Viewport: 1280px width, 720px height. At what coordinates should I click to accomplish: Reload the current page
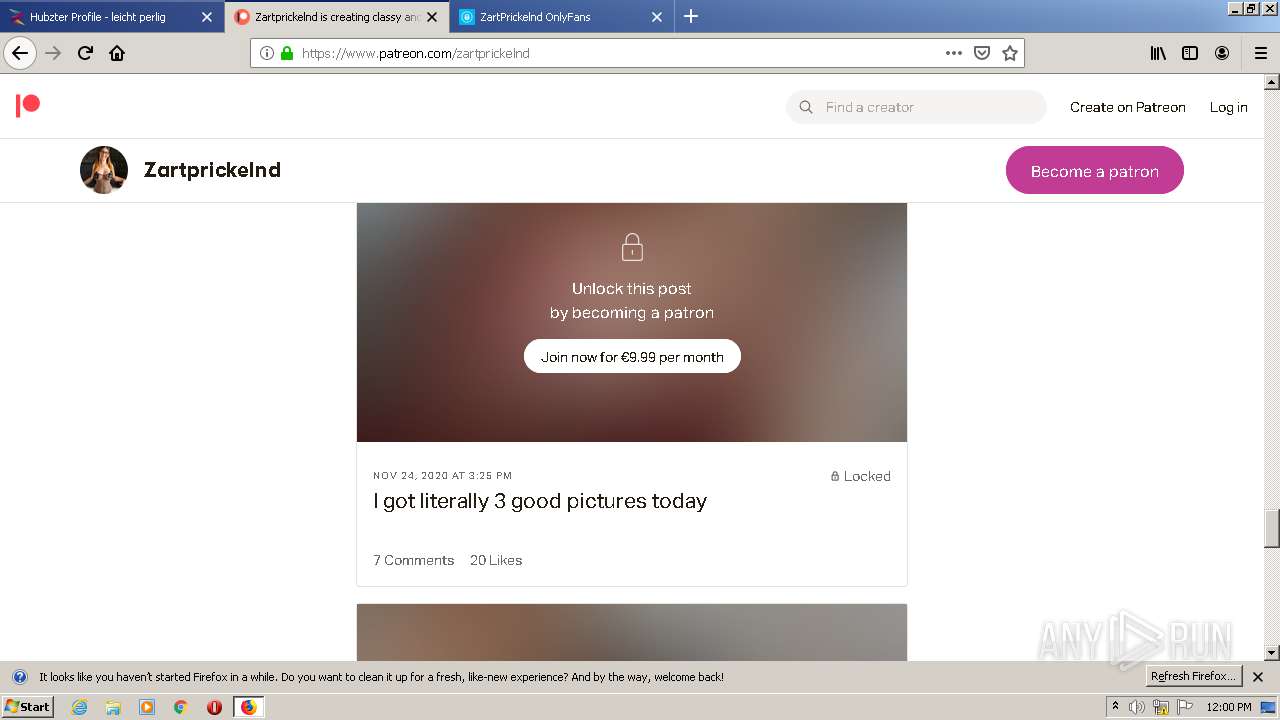85,53
